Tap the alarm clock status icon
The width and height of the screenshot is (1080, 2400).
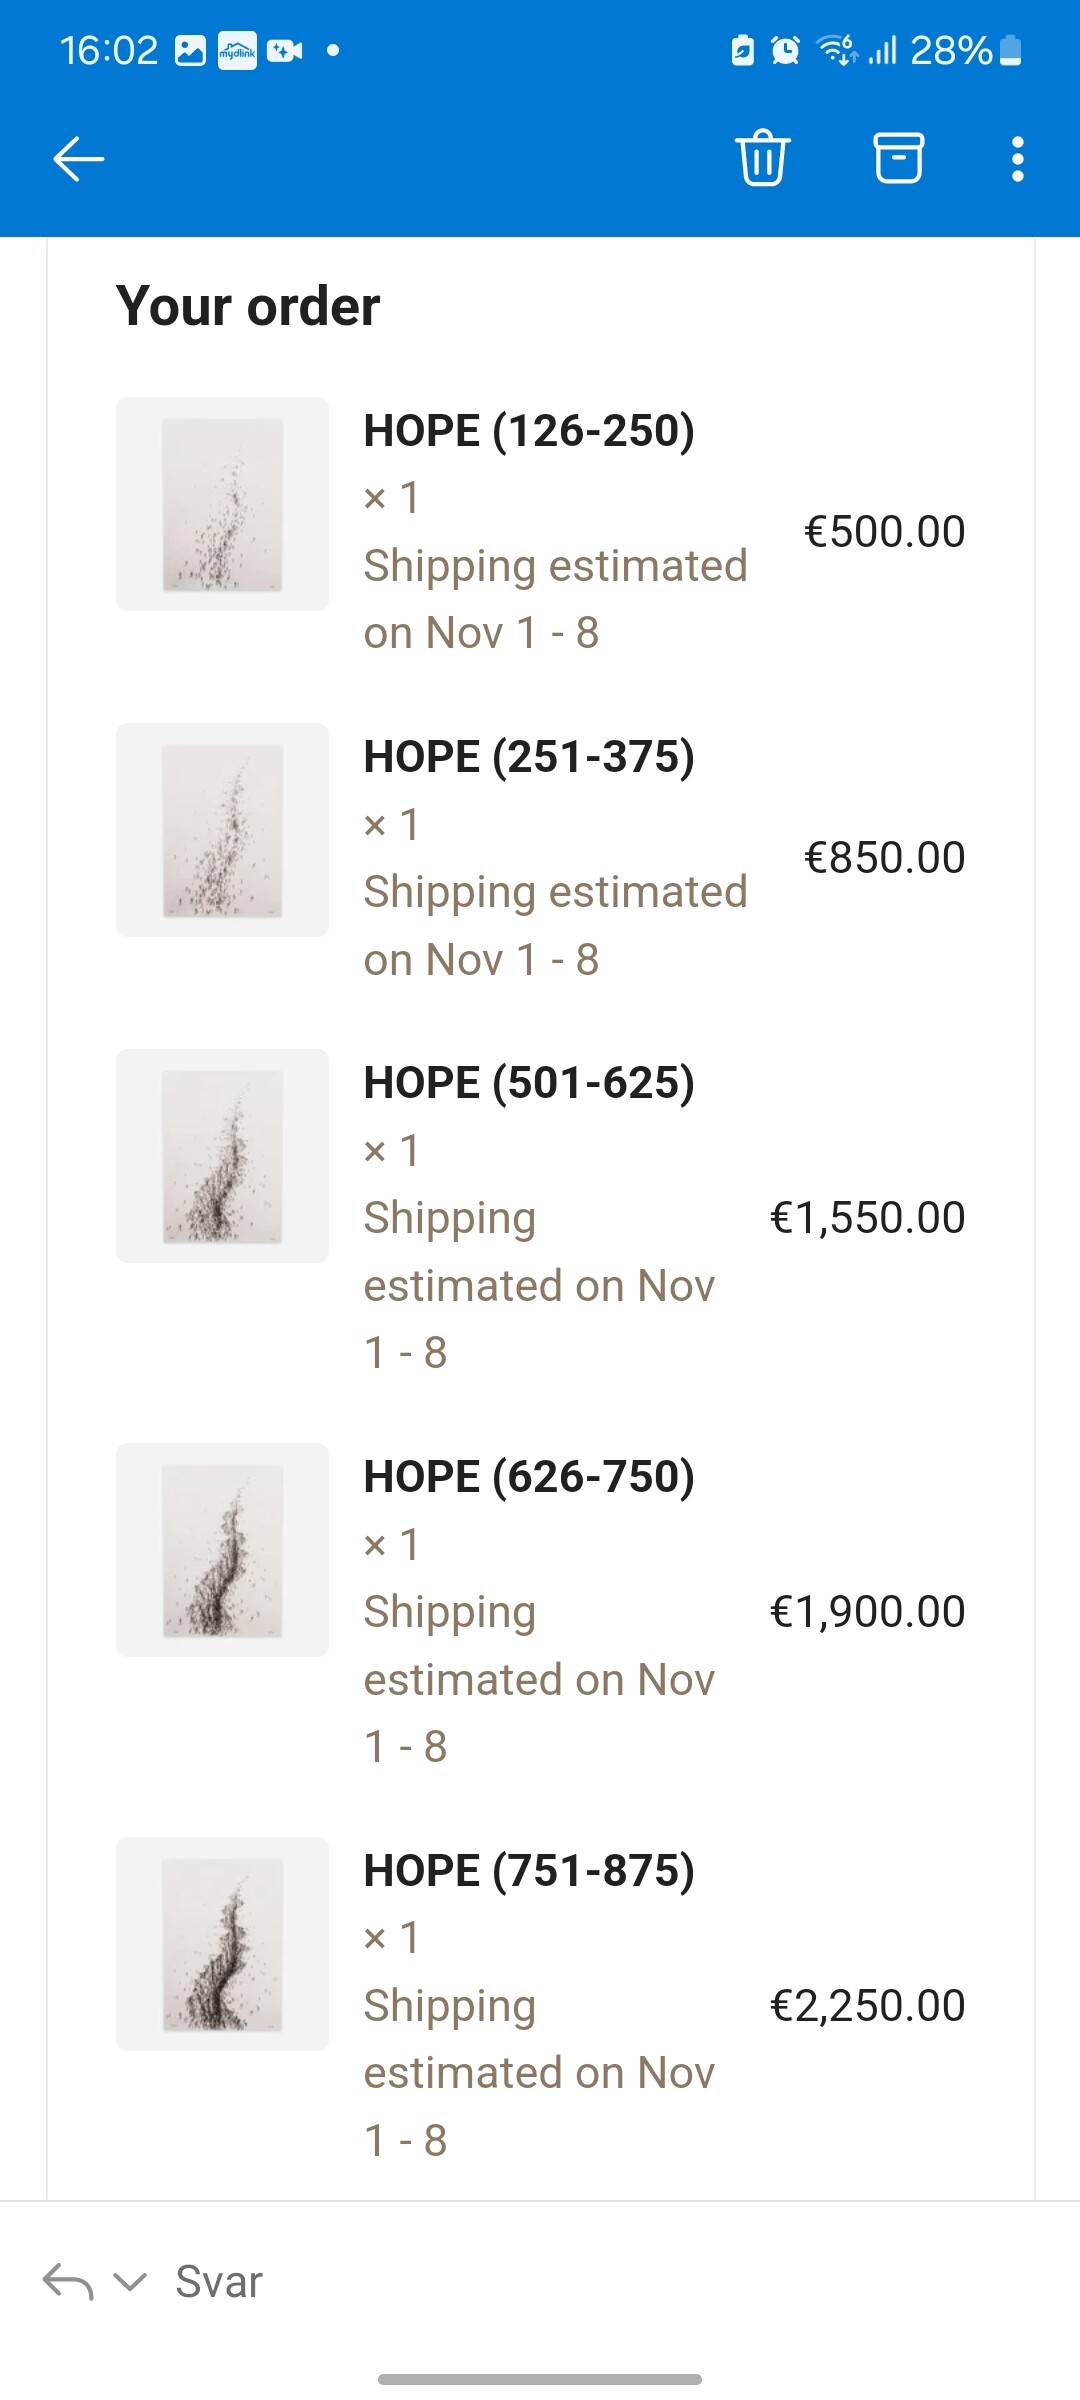[x=785, y=50]
